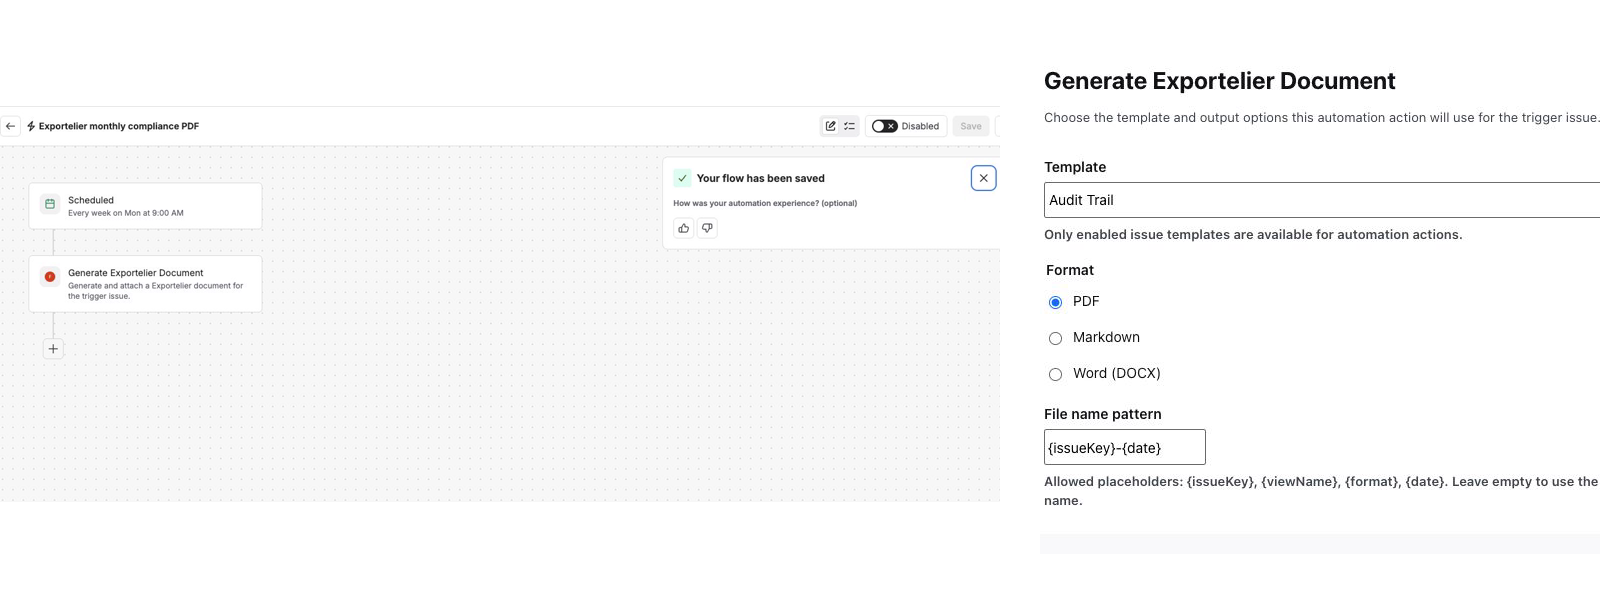Click the 'Format' group label
Image resolution: width=1600 pixels, height=610 pixels.
pyautogui.click(x=1070, y=270)
